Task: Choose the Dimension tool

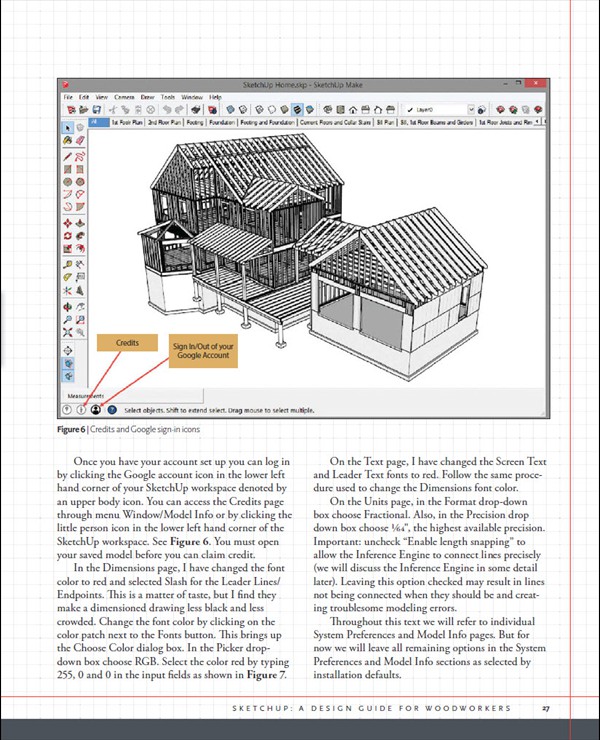Action: (x=80, y=265)
